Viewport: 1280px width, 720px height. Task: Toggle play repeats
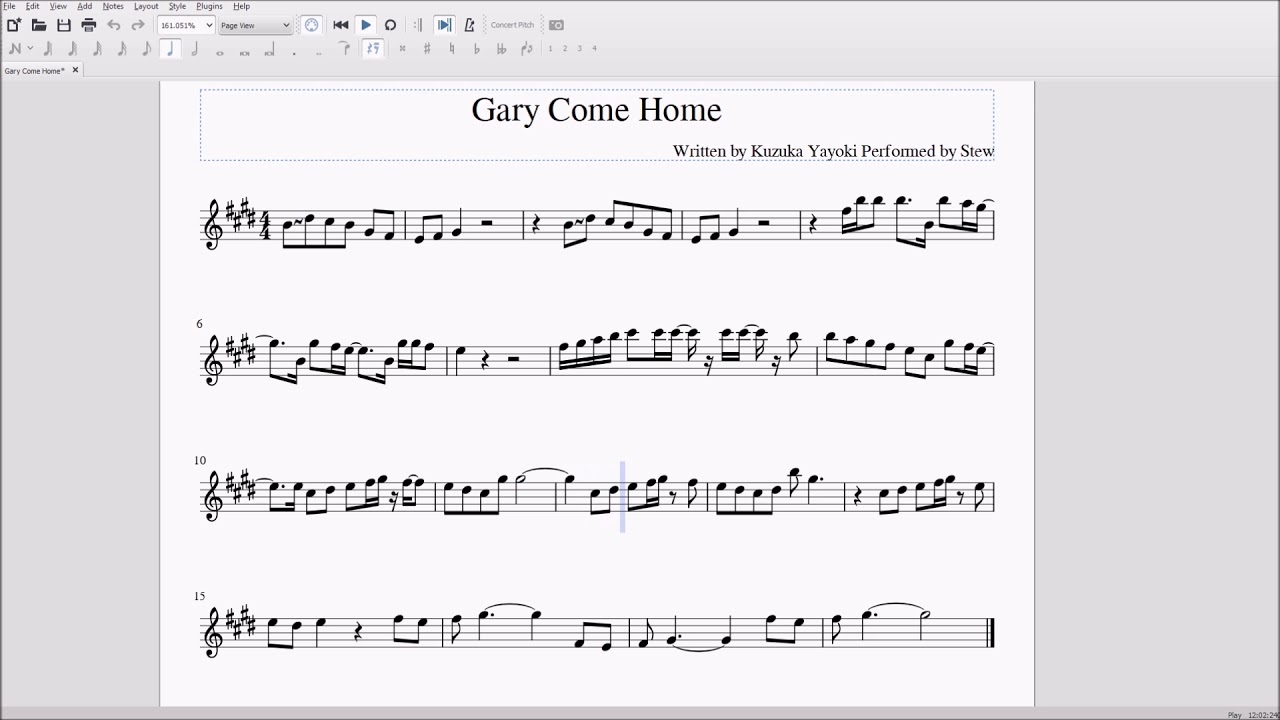pyautogui.click(x=418, y=25)
